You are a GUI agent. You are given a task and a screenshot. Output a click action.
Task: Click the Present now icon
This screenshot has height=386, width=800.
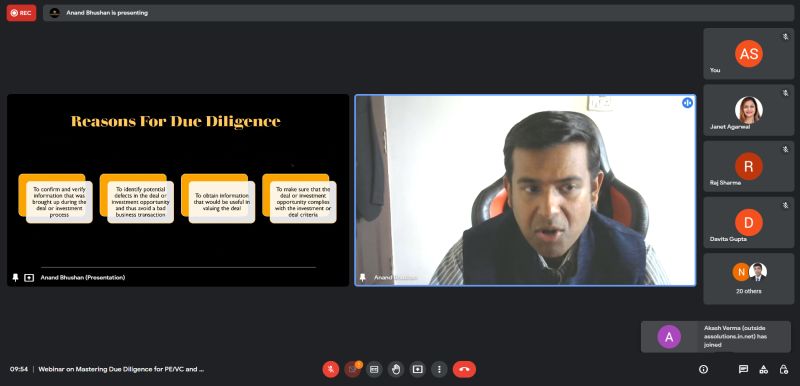coord(417,369)
